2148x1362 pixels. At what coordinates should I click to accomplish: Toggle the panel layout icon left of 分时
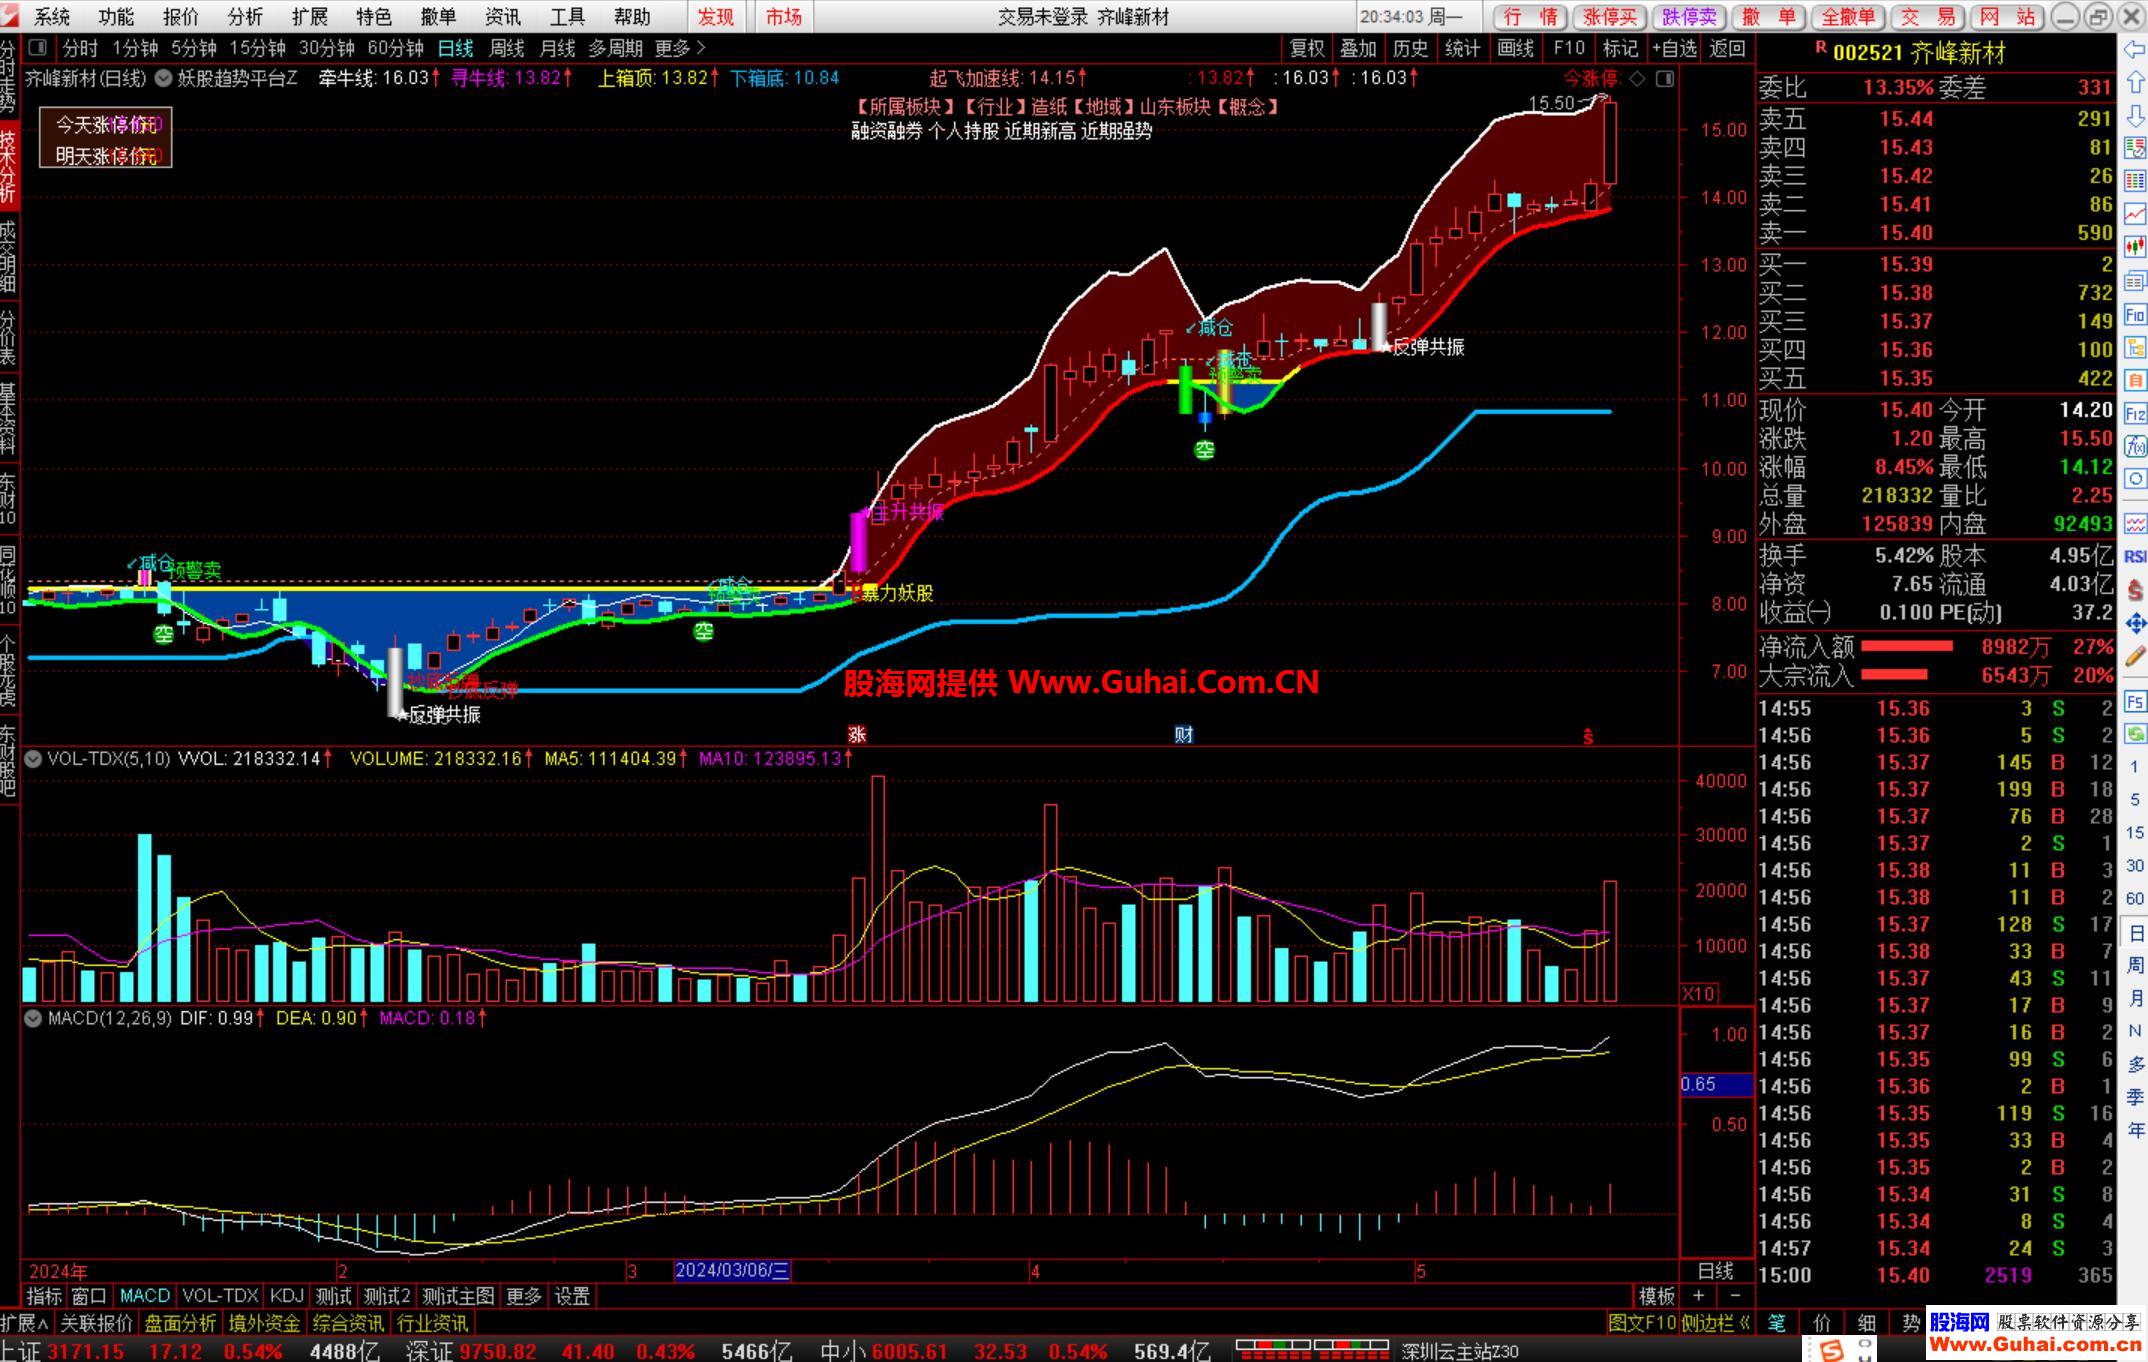[37, 48]
